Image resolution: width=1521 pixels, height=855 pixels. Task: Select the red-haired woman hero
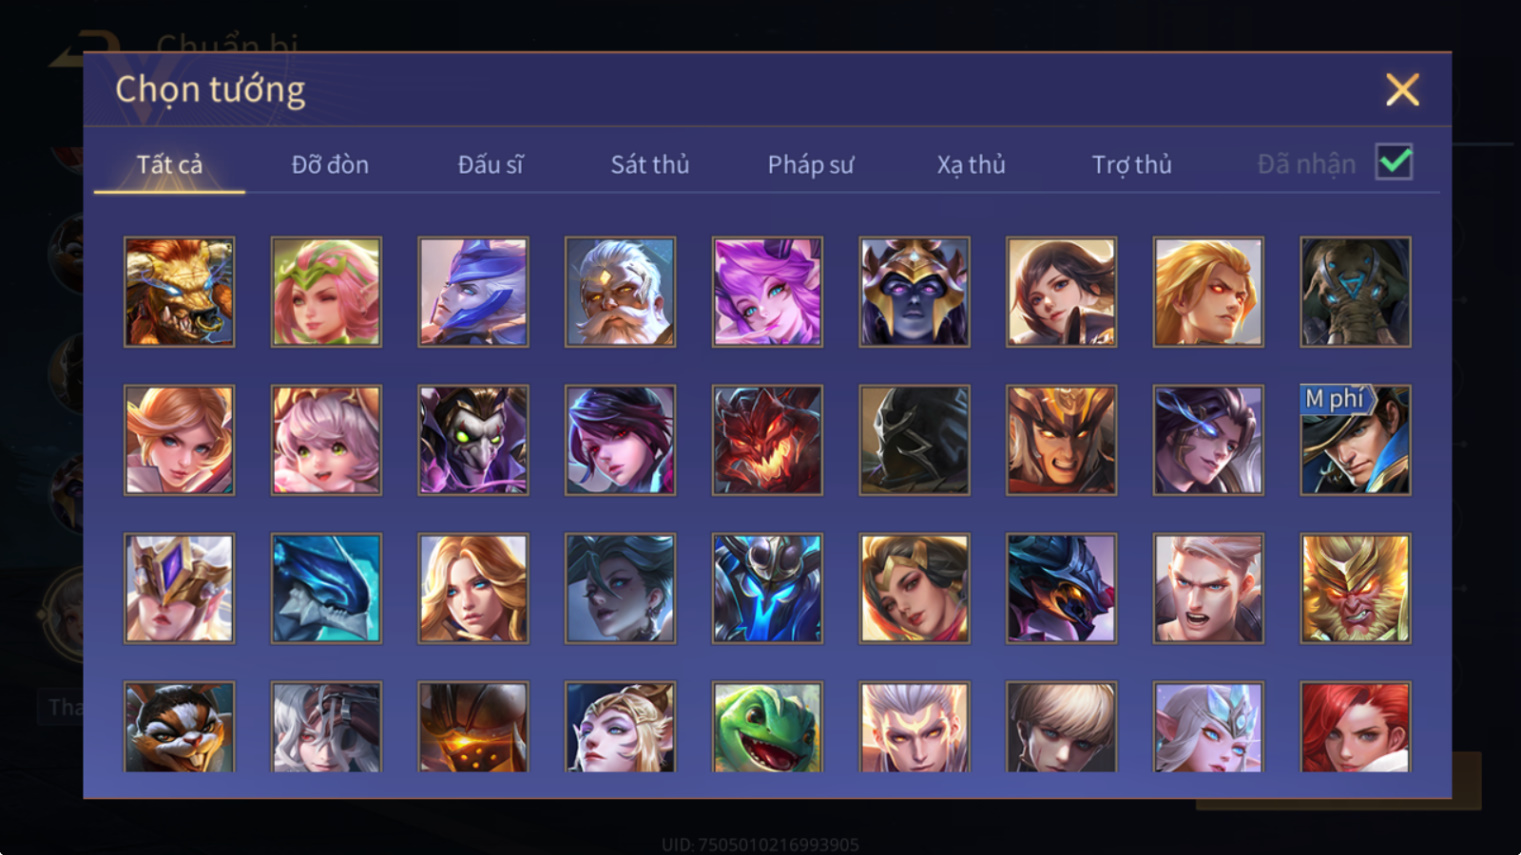coord(1355,727)
